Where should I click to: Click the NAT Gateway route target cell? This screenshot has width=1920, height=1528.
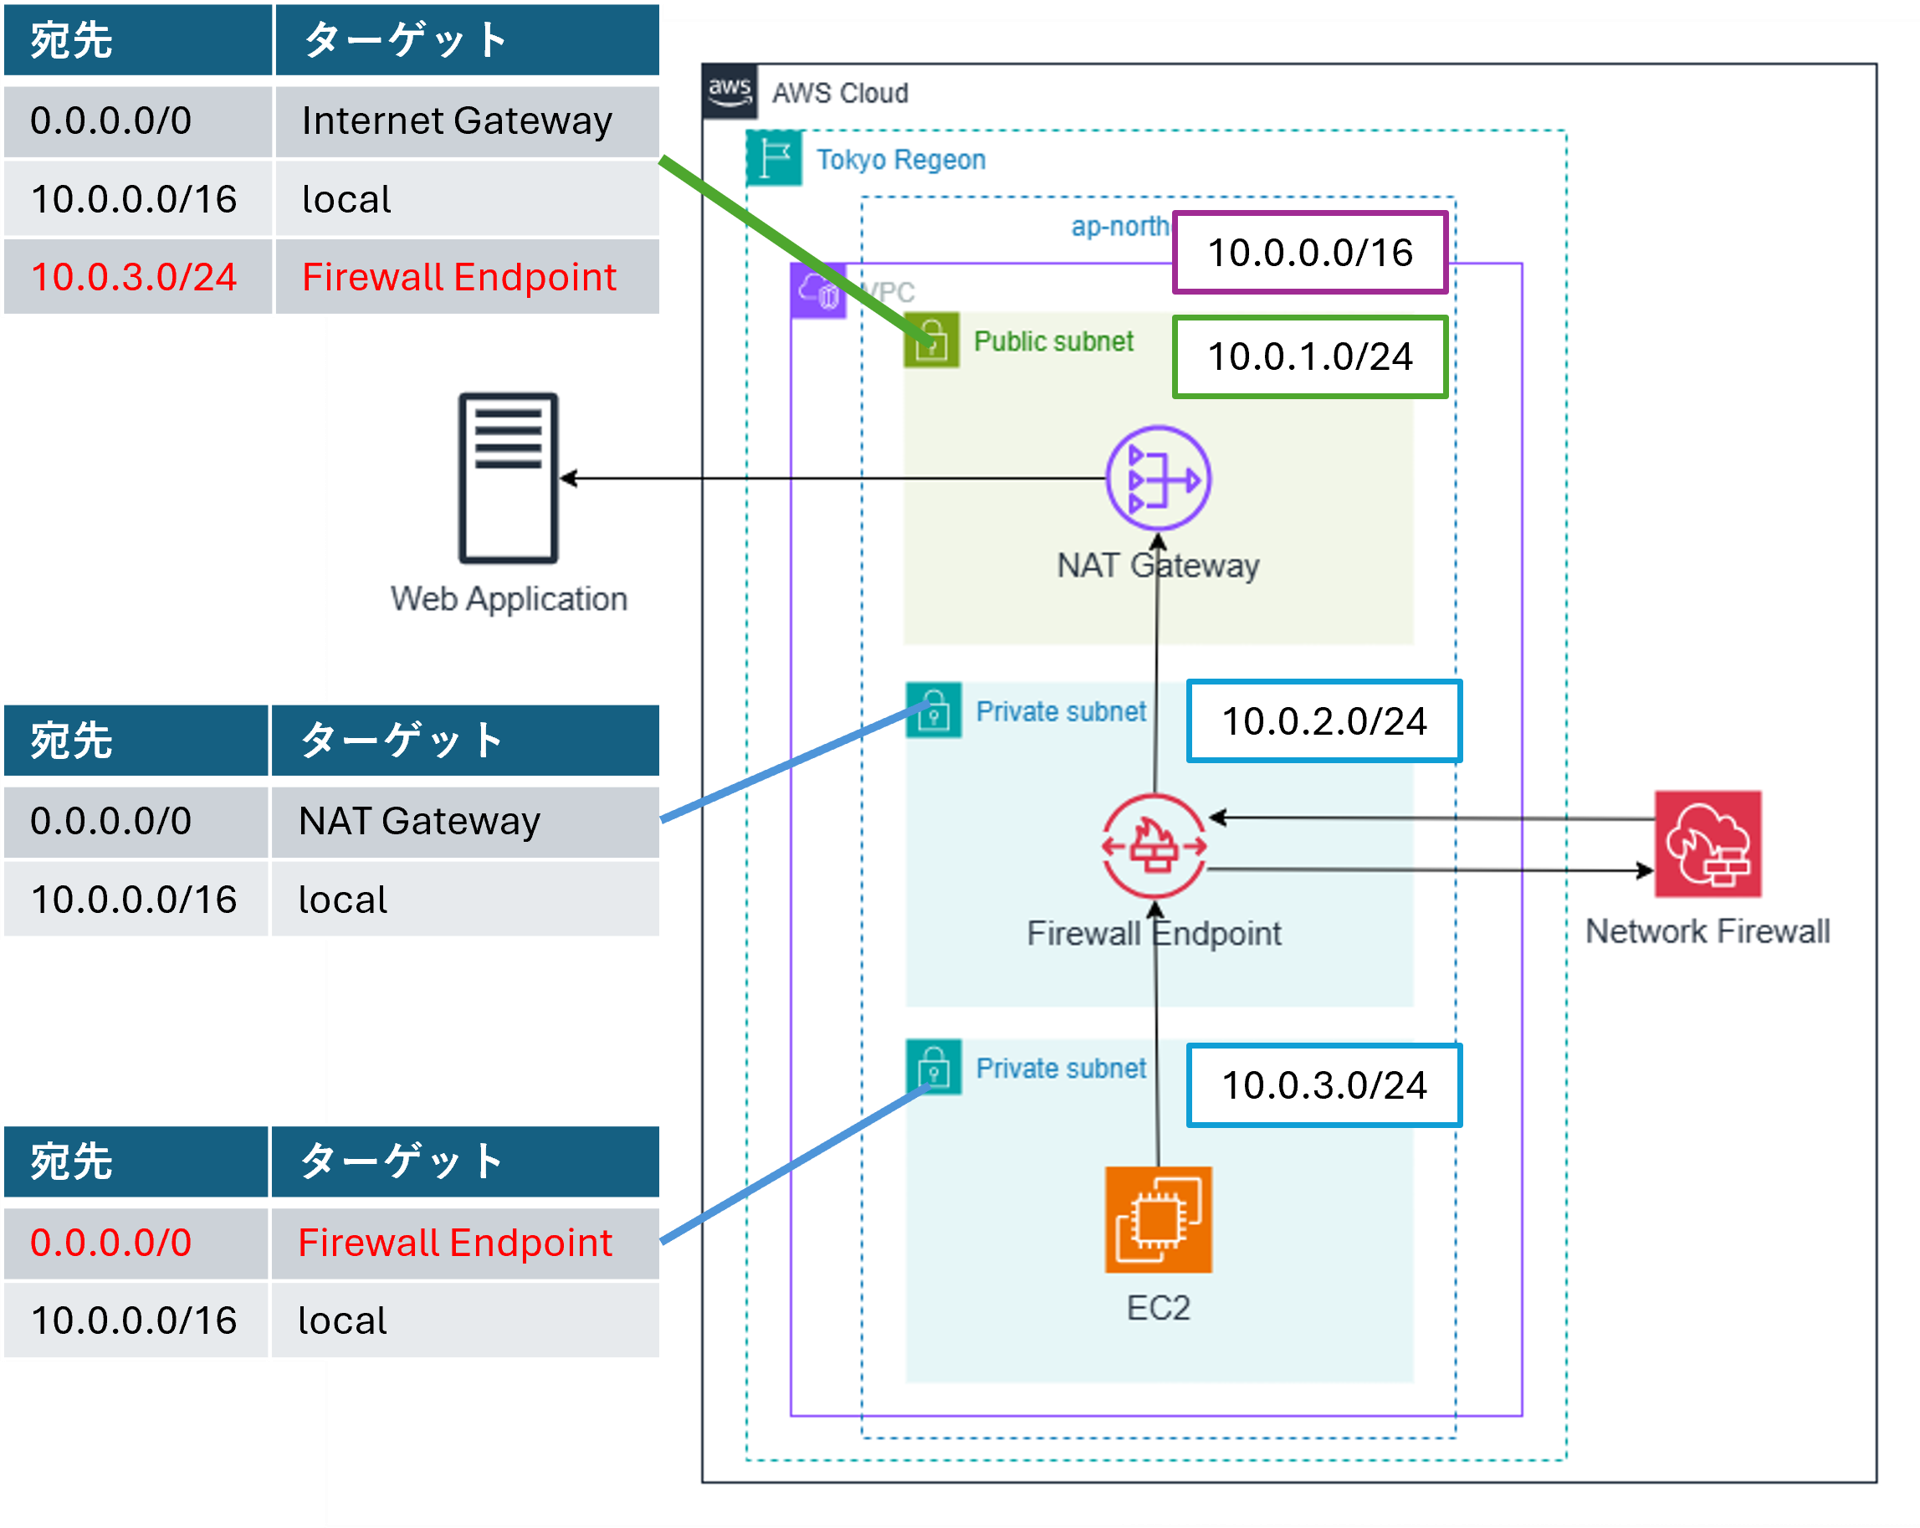tap(464, 821)
